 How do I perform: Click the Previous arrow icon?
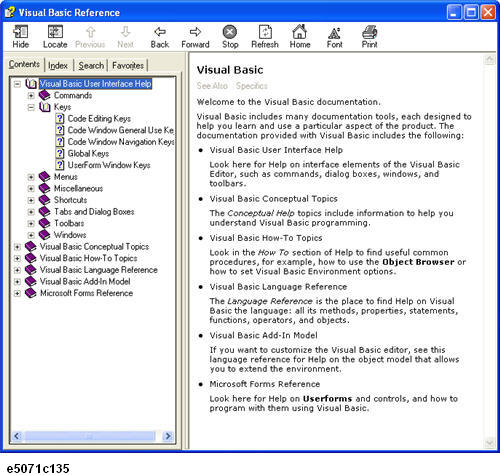click(90, 32)
